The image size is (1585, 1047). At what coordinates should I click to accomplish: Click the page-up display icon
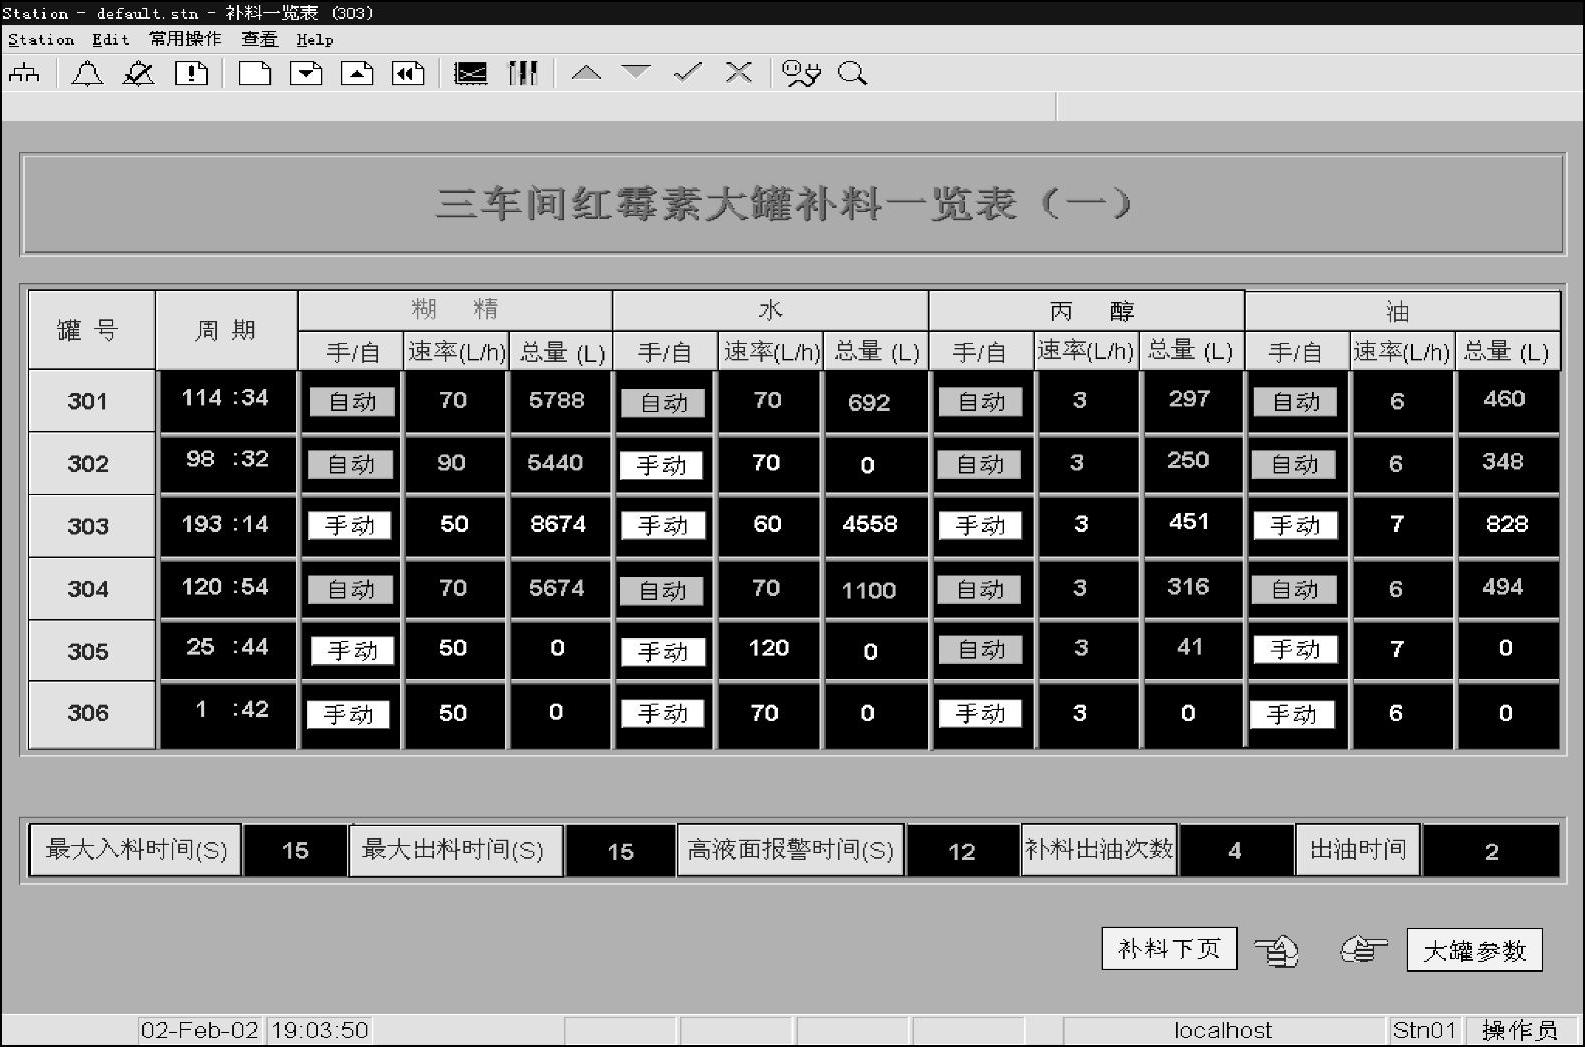coord(357,73)
